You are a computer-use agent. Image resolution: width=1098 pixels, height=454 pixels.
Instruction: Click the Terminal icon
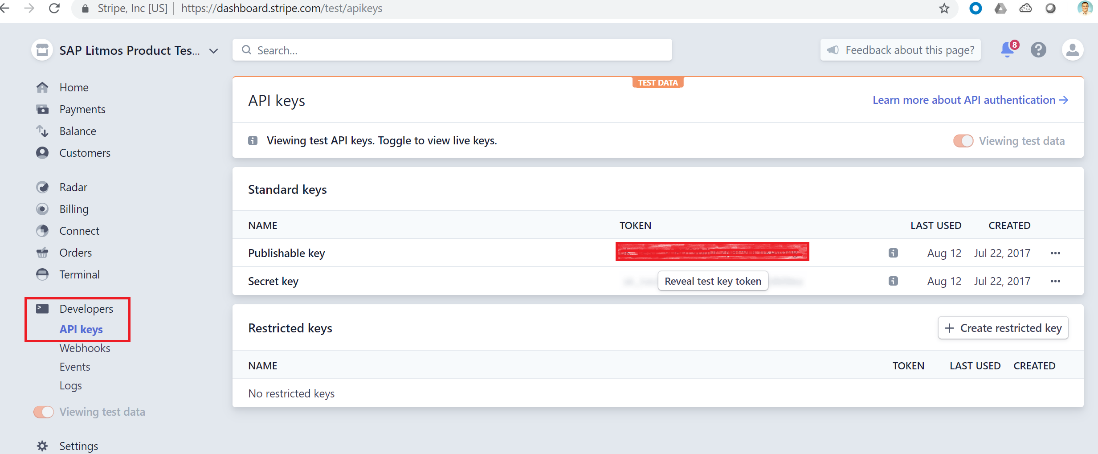[43, 275]
